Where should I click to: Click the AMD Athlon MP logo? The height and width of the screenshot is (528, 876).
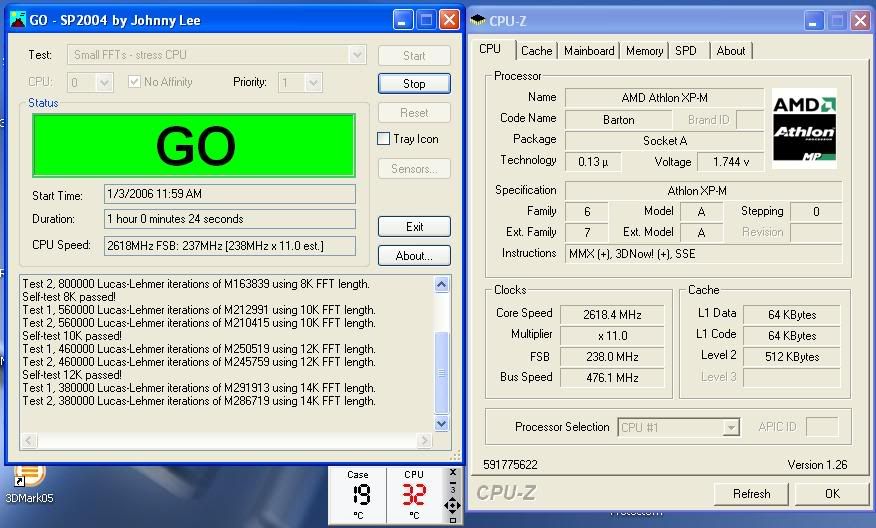(804, 129)
